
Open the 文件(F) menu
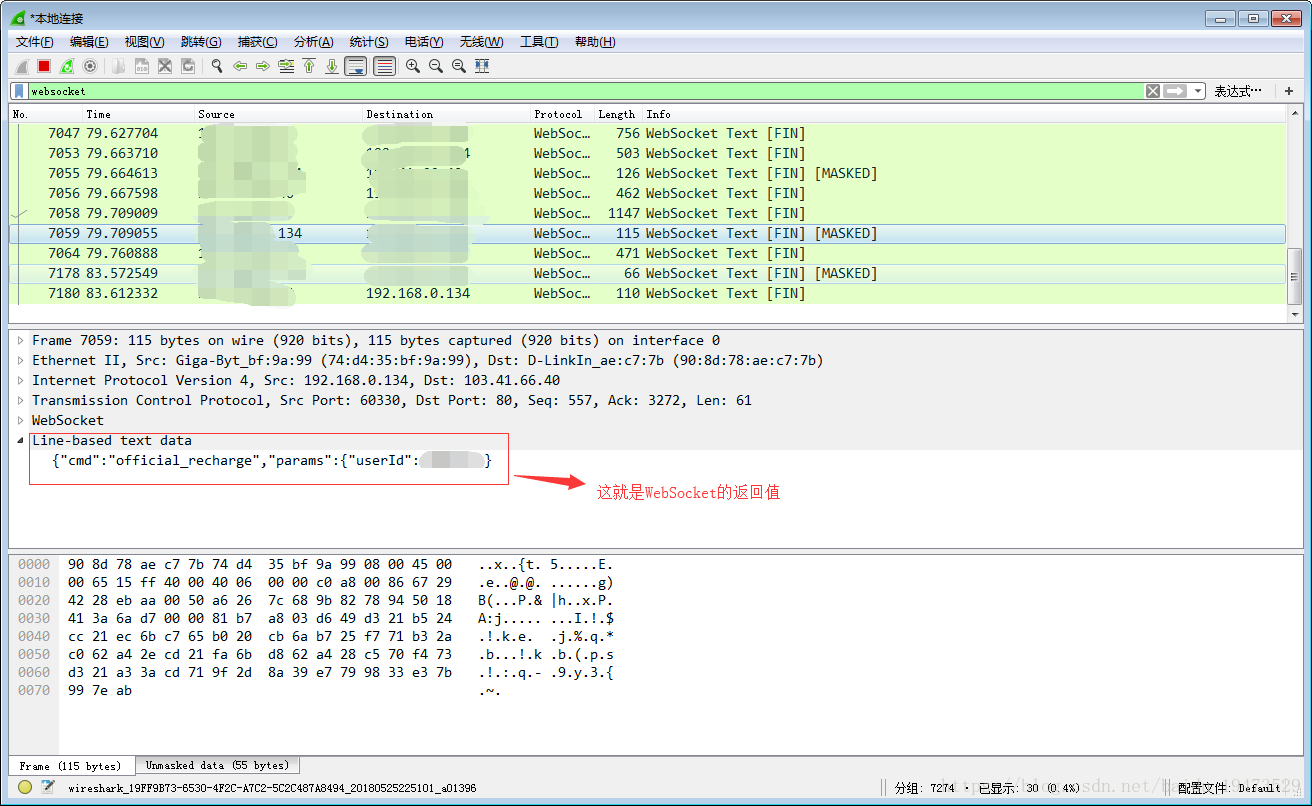[x=35, y=42]
